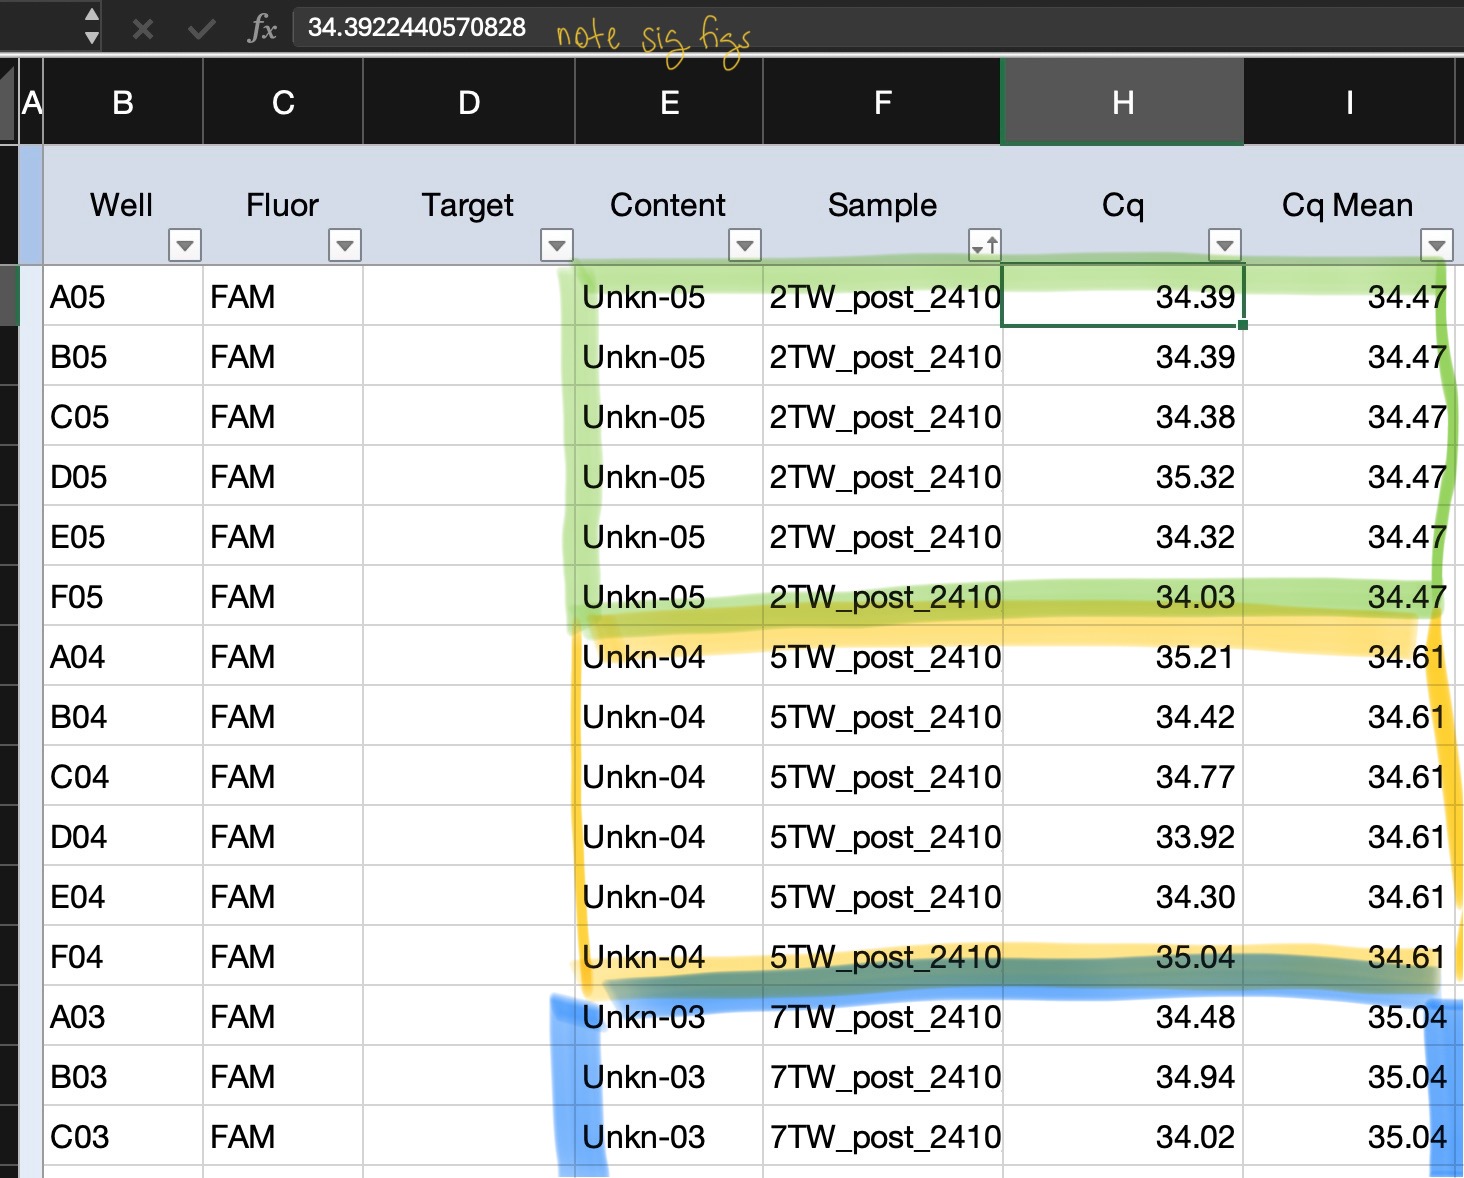The width and height of the screenshot is (1464, 1178).
Task: Open the Cq column filter dropdown
Action: point(1225,245)
